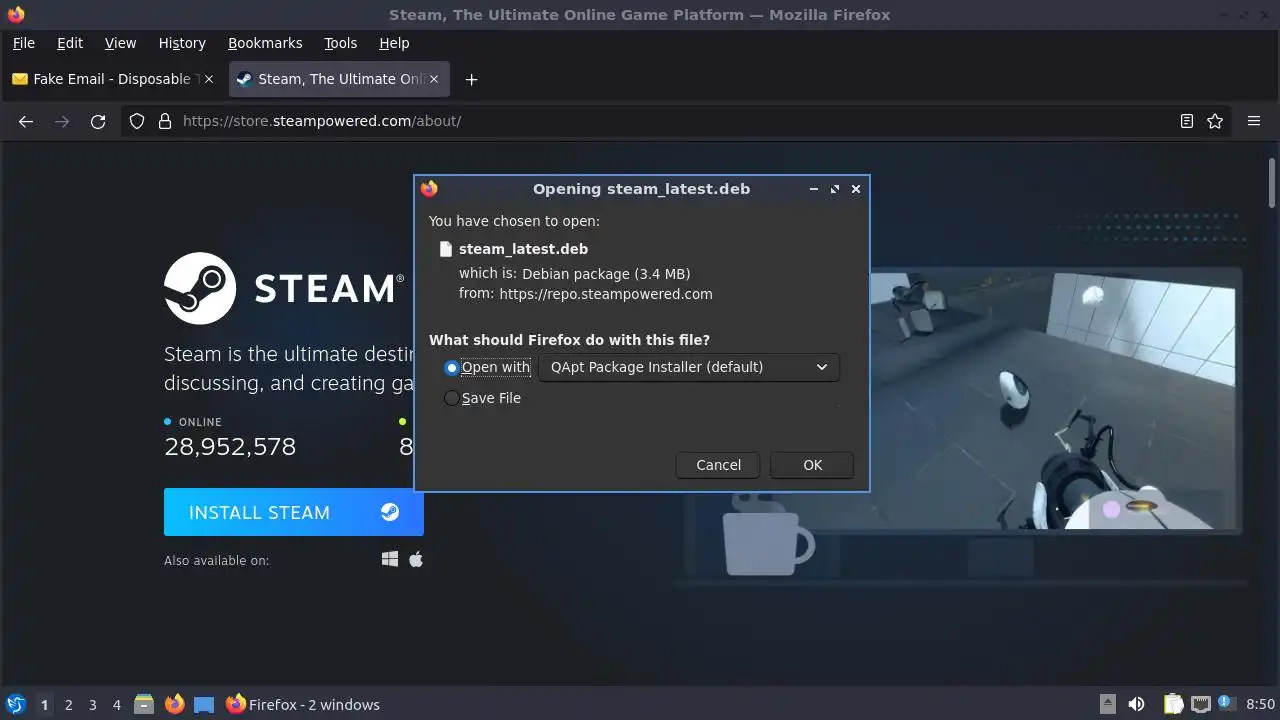The height and width of the screenshot is (720, 1280).
Task: Click the Steam logo on page
Action: (284, 288)
